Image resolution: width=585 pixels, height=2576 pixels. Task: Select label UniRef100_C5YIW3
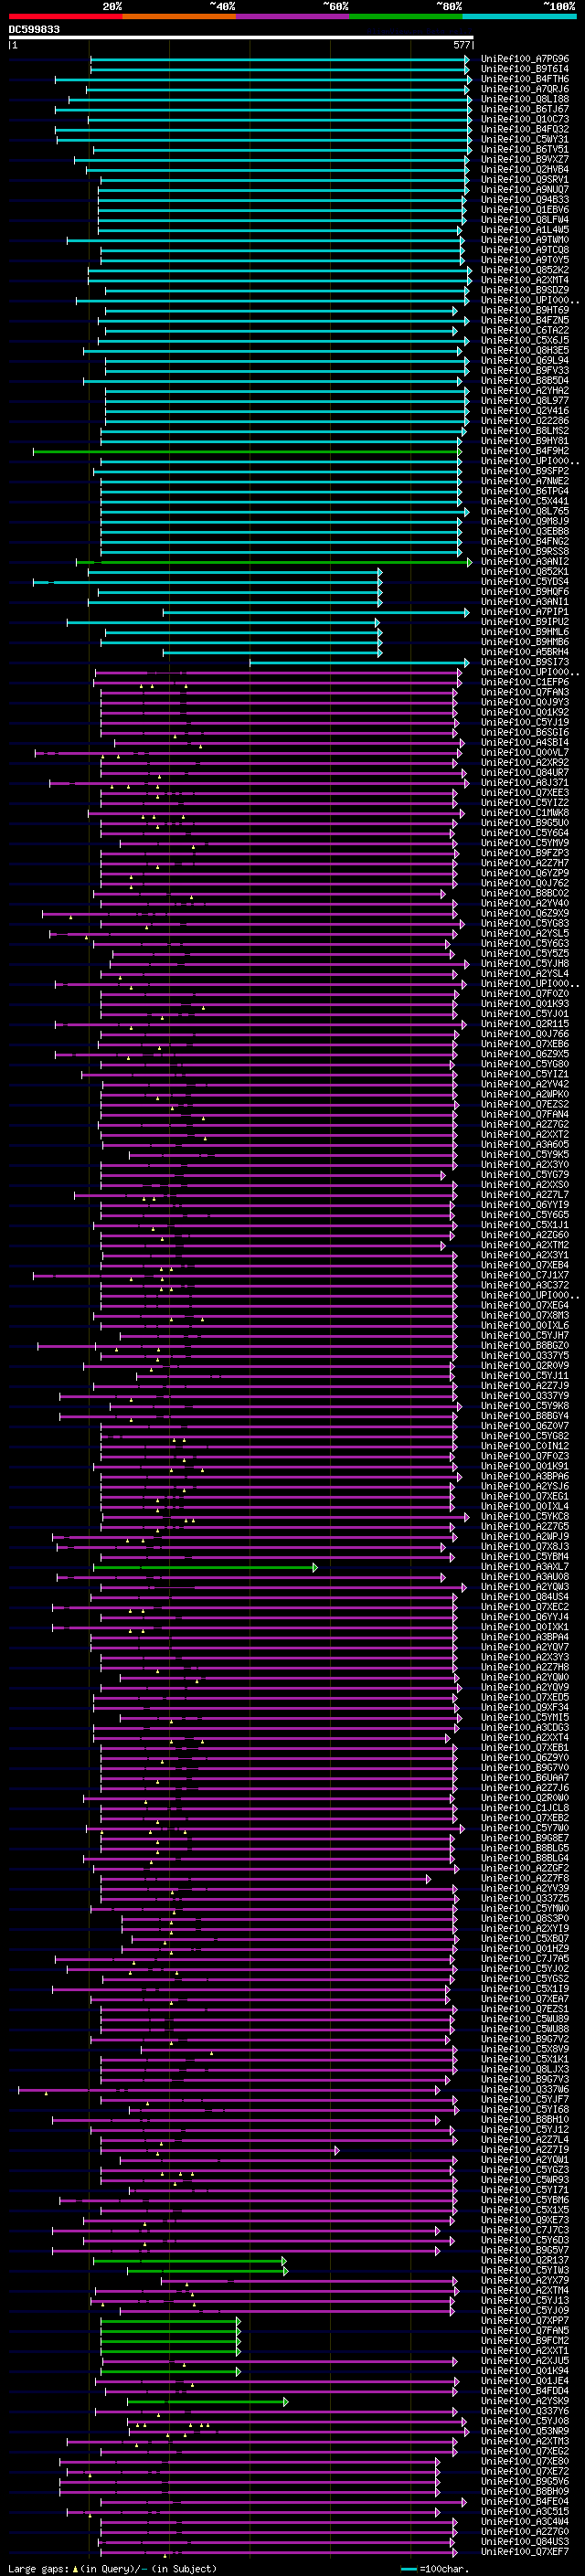[525, 2270]
